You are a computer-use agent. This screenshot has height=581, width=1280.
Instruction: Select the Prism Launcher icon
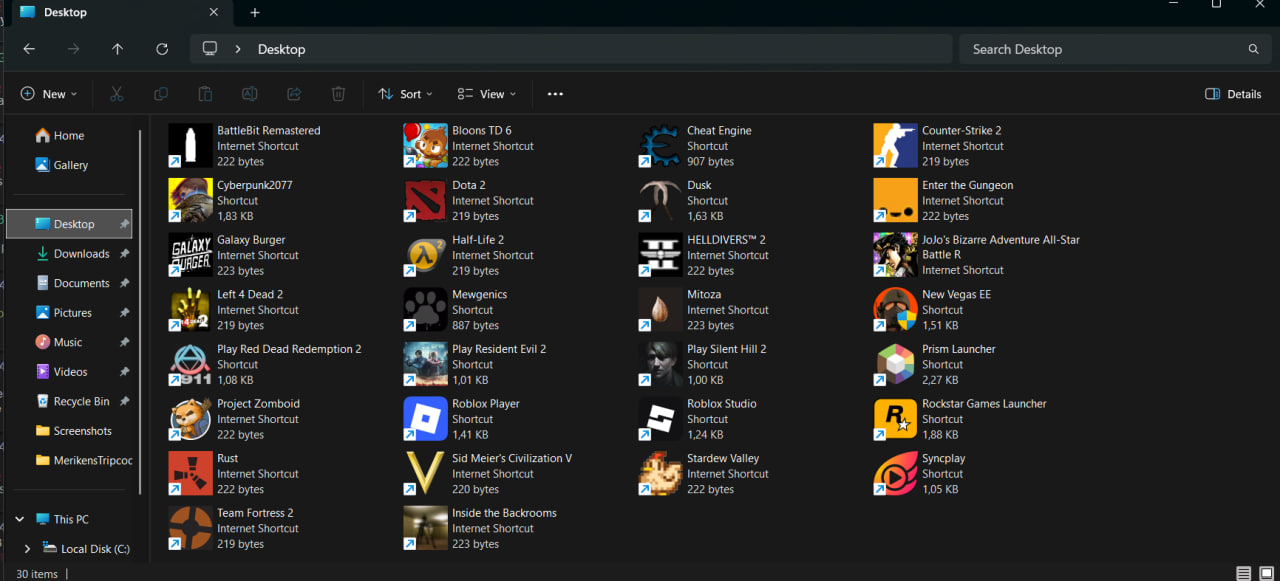click(x=895, y=364)
